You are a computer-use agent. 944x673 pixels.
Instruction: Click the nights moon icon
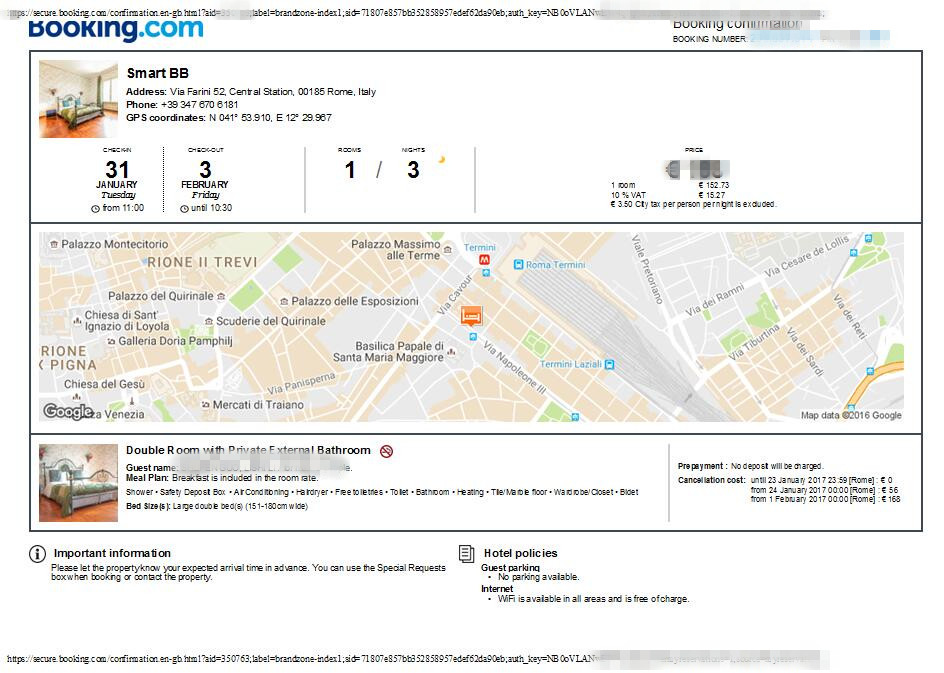pos(441,160)
